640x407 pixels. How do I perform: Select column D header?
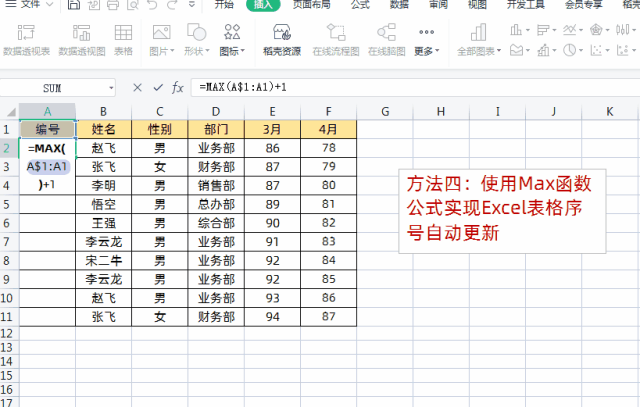214,111
